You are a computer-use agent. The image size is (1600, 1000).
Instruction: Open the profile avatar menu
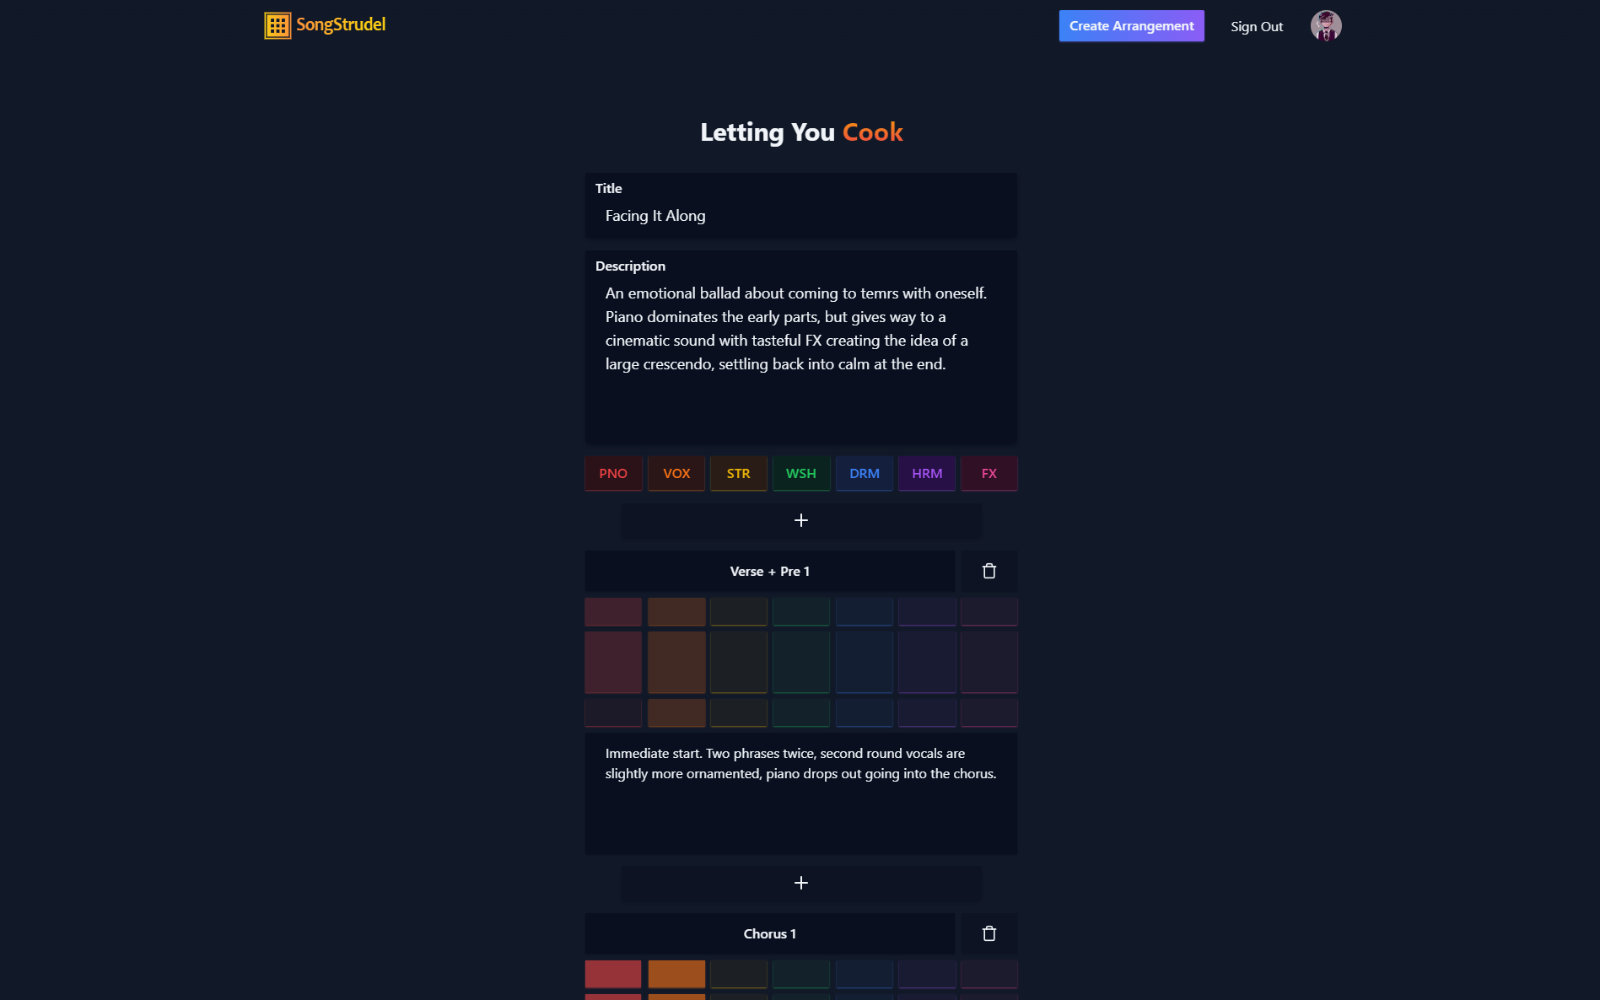coord(1325,25)
